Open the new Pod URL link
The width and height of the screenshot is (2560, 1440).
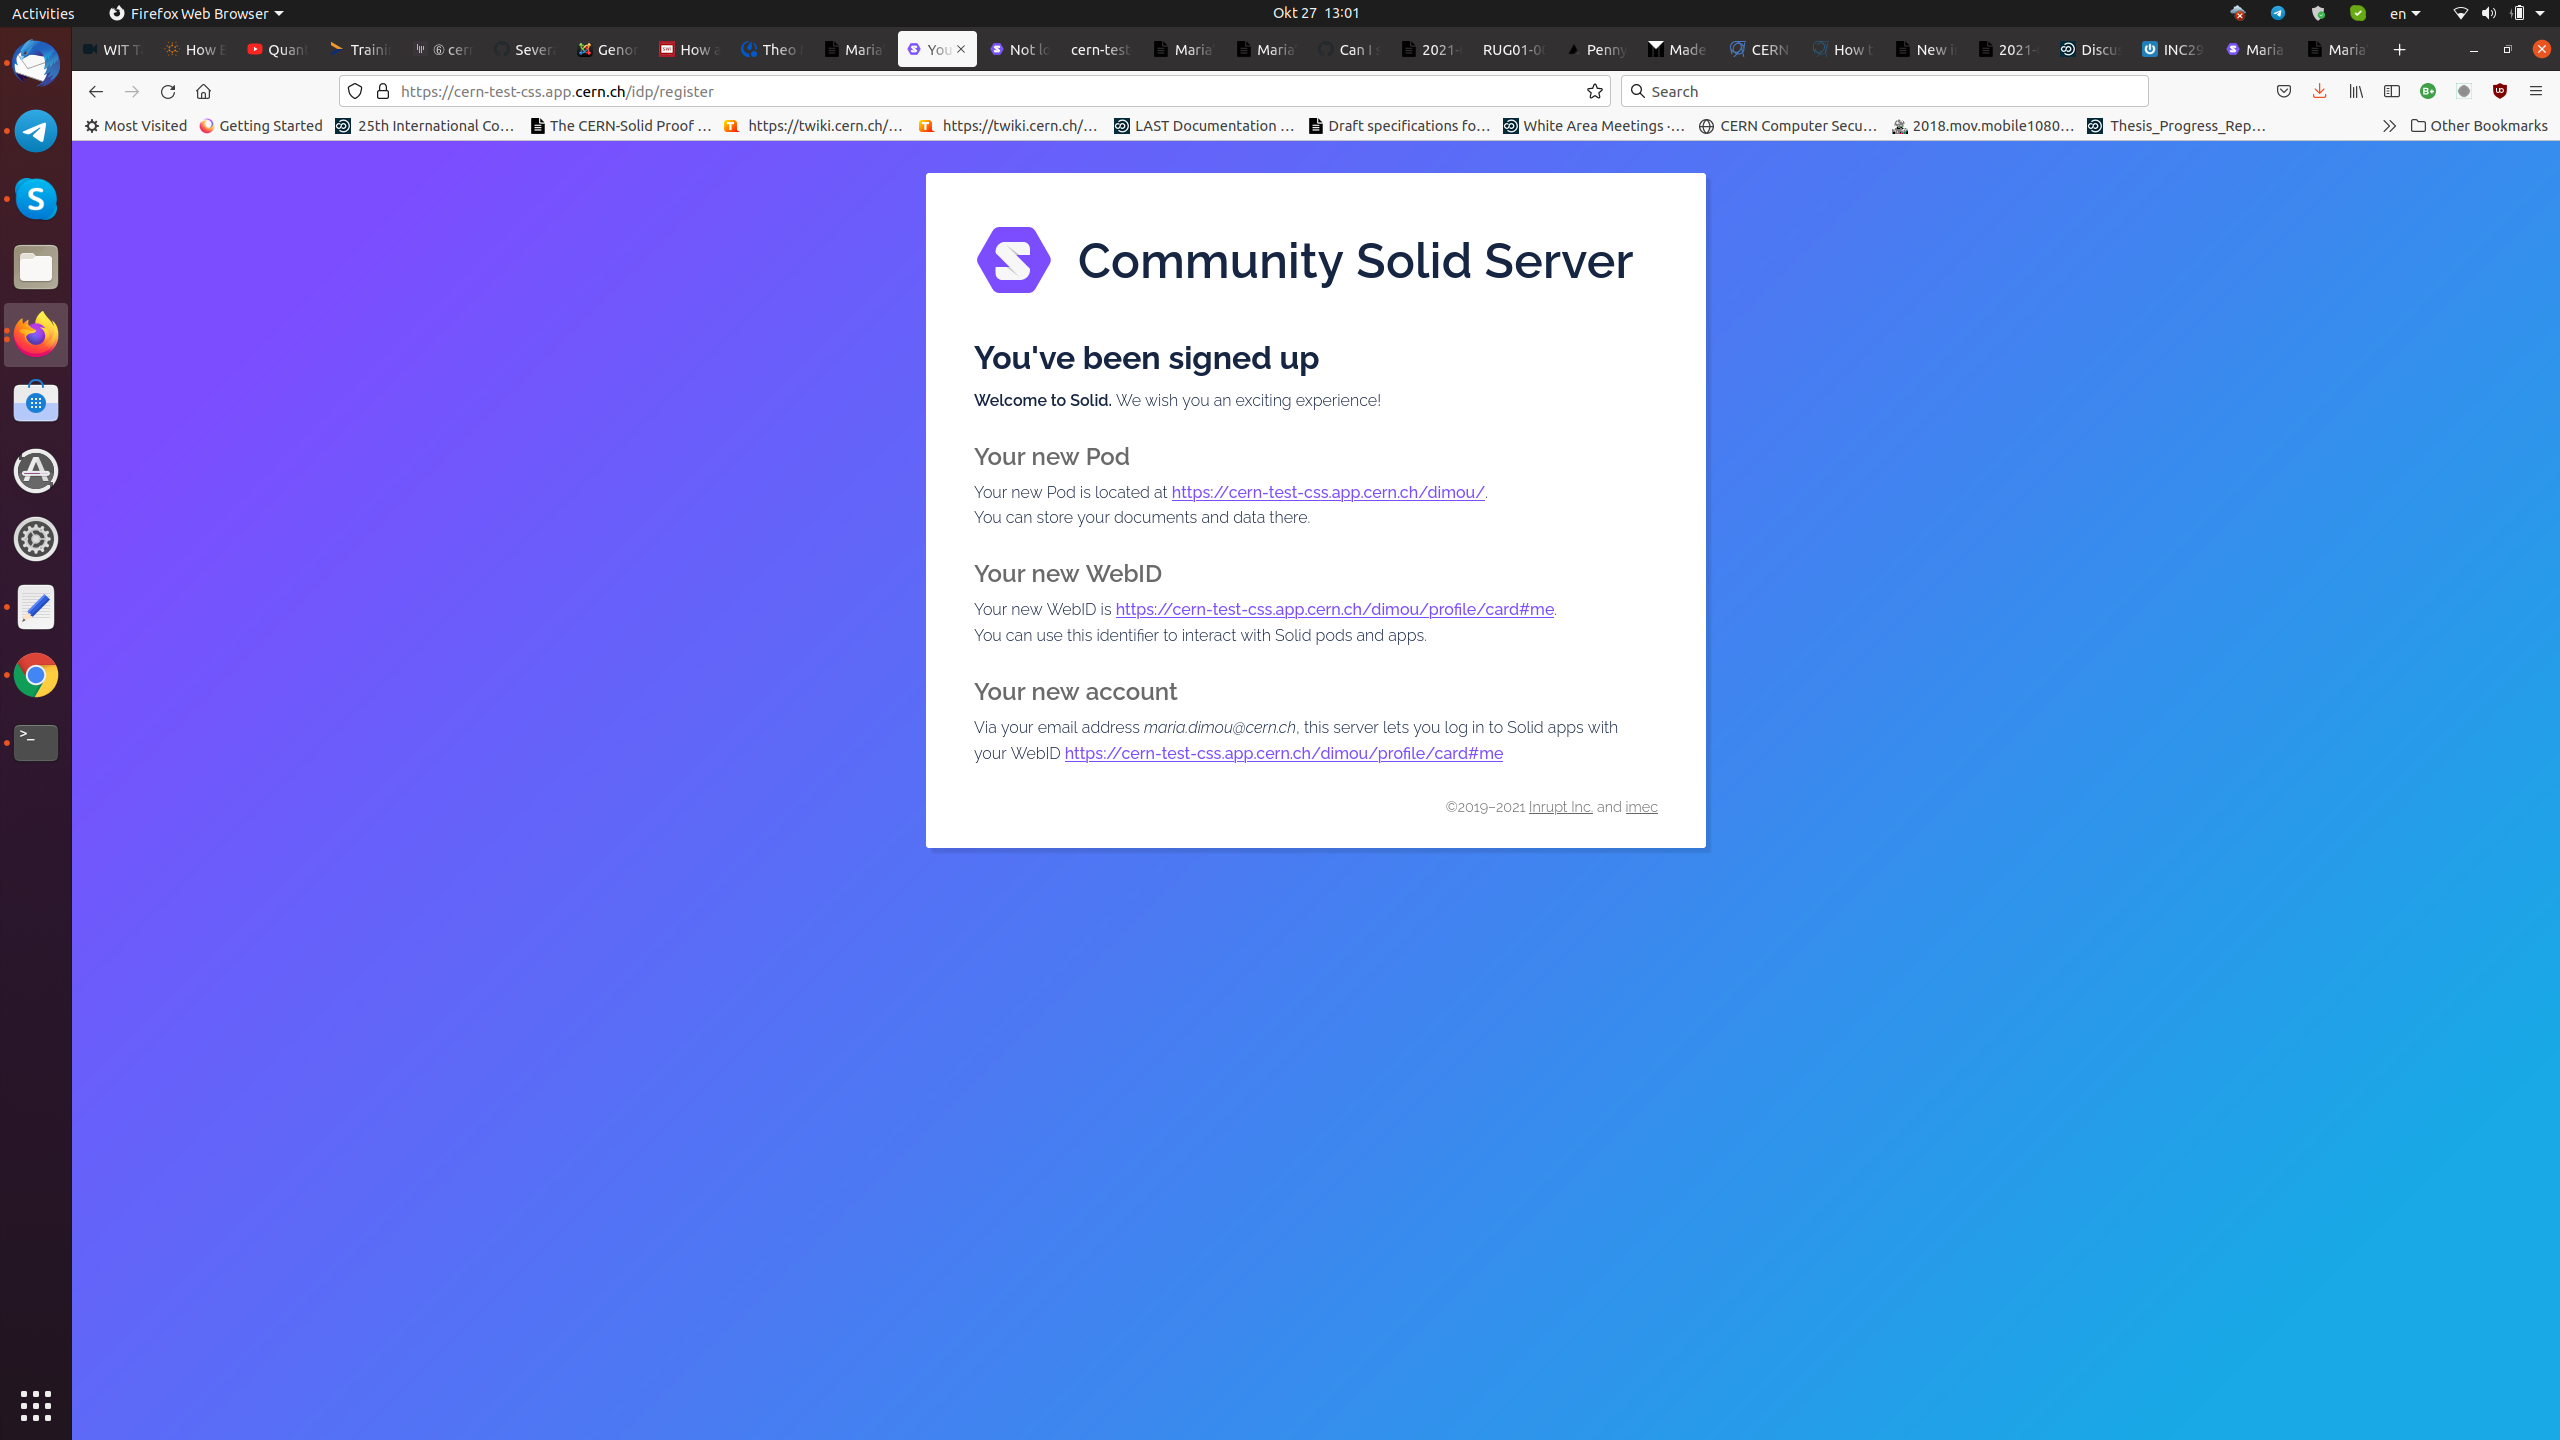coord(1328,492)
